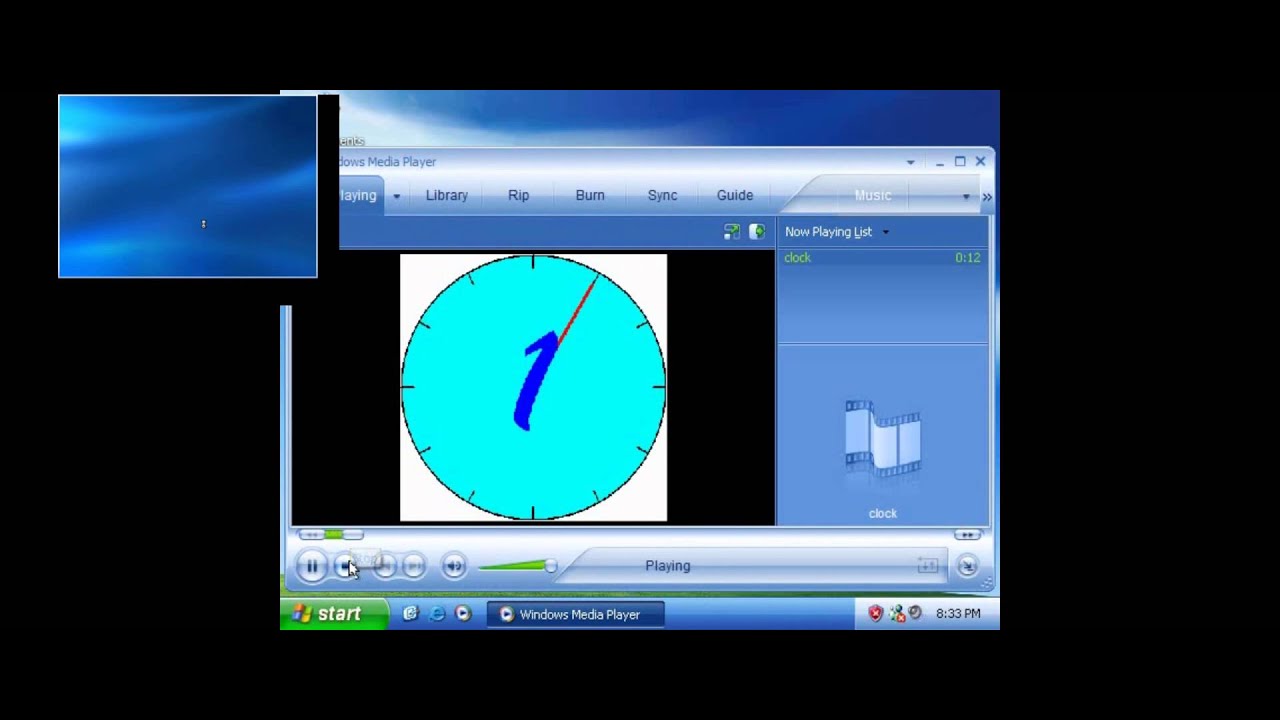Click the status area icon beside Playing

tap(928, 566)
